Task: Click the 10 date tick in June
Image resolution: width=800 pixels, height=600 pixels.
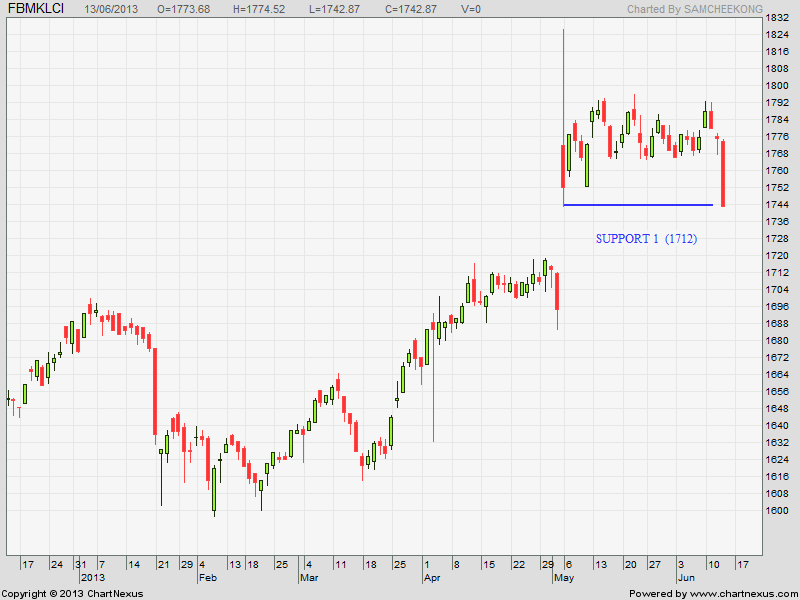Action: tap(714, 565)
